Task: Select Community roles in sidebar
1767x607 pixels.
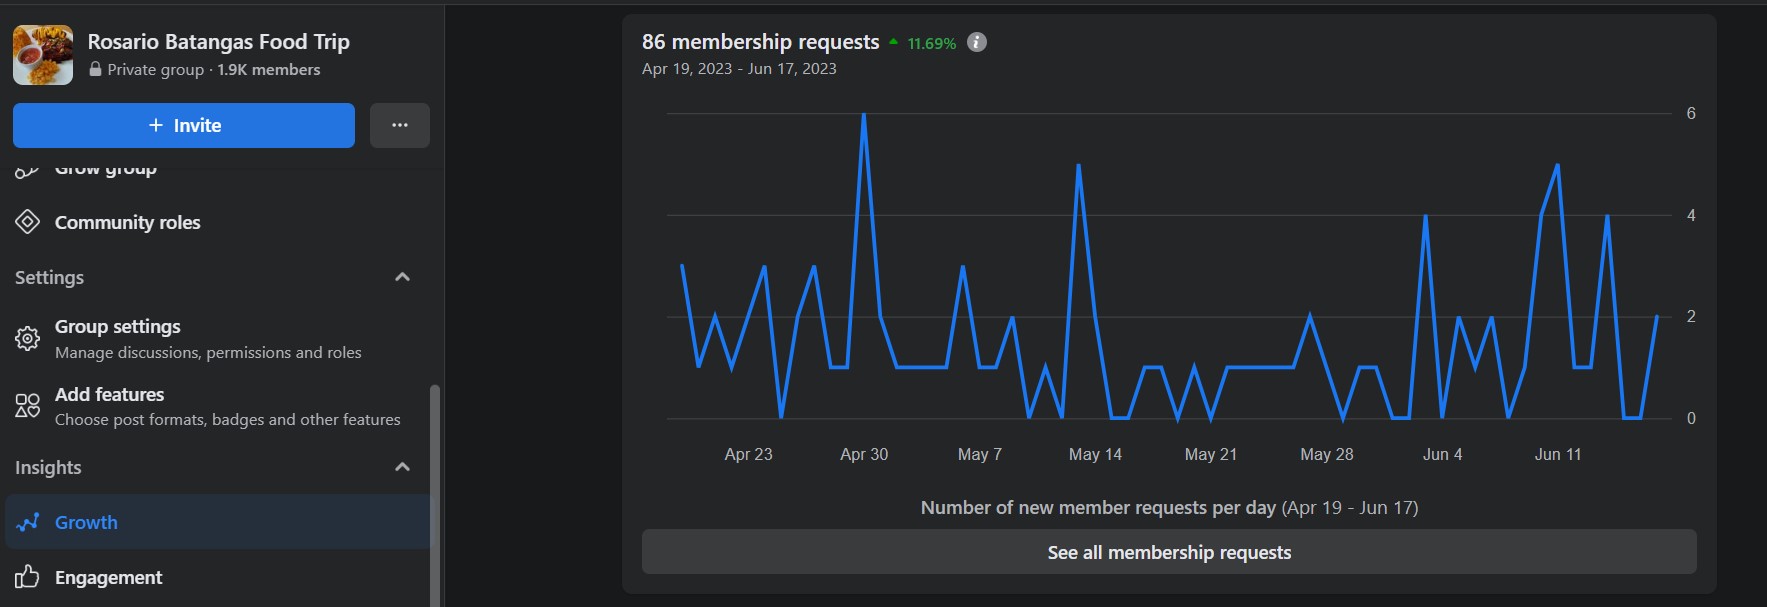Action: (127, 222)
